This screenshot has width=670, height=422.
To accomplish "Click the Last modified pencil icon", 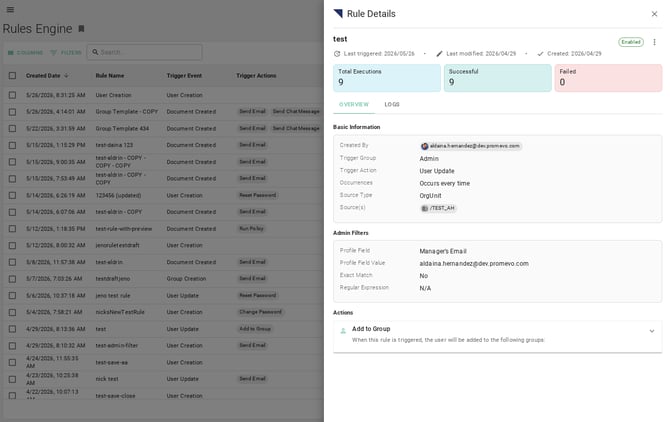I will [439, 54].
